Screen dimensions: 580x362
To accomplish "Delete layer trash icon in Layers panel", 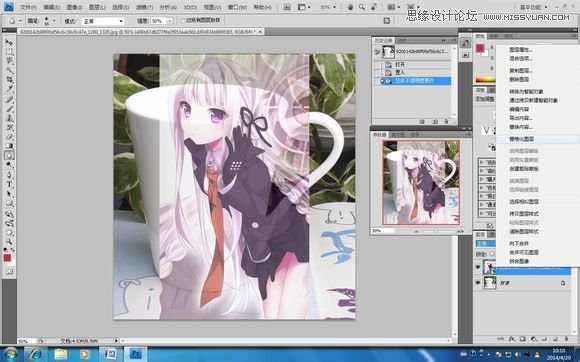I will point(566,339).
